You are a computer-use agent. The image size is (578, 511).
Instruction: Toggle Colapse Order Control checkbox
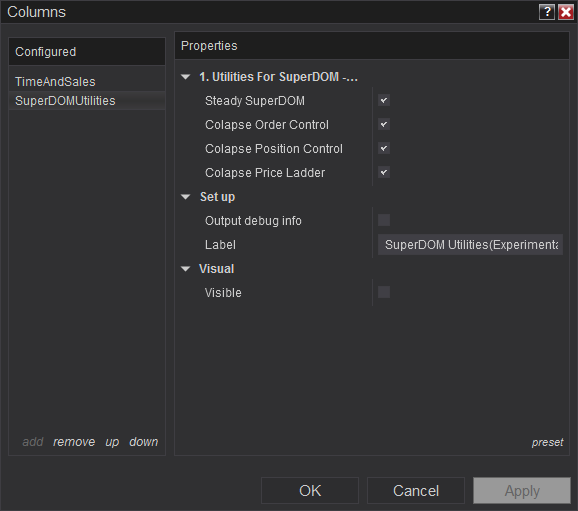click(384, 124)
